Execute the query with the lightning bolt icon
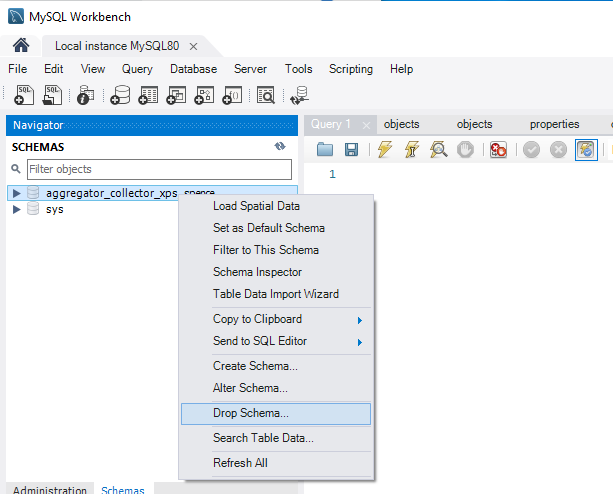The height and width of the screenshot is (494, 613). tap(384, 149)
